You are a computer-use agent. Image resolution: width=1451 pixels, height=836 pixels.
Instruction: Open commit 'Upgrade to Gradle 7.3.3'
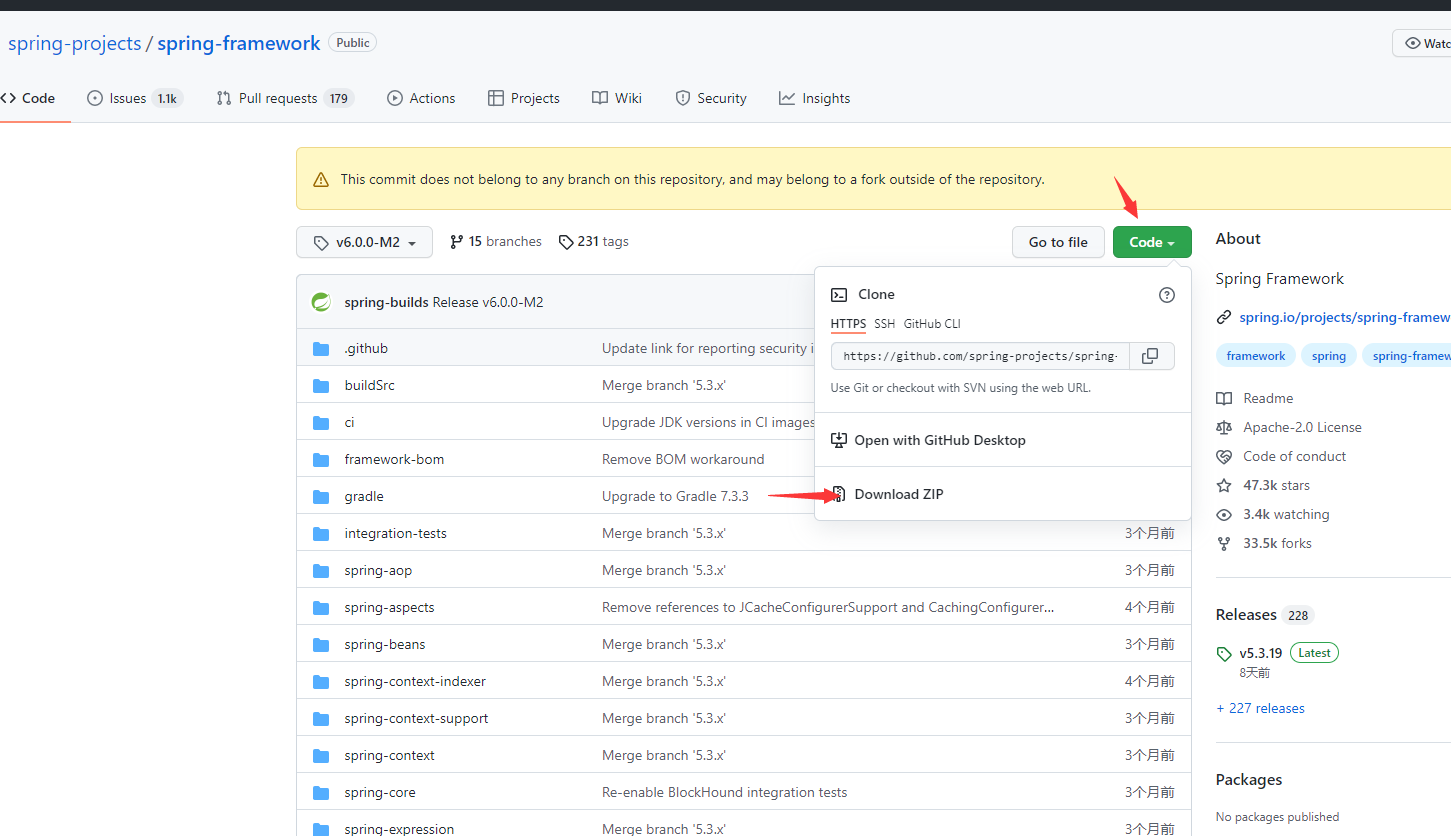pos(675,497)
